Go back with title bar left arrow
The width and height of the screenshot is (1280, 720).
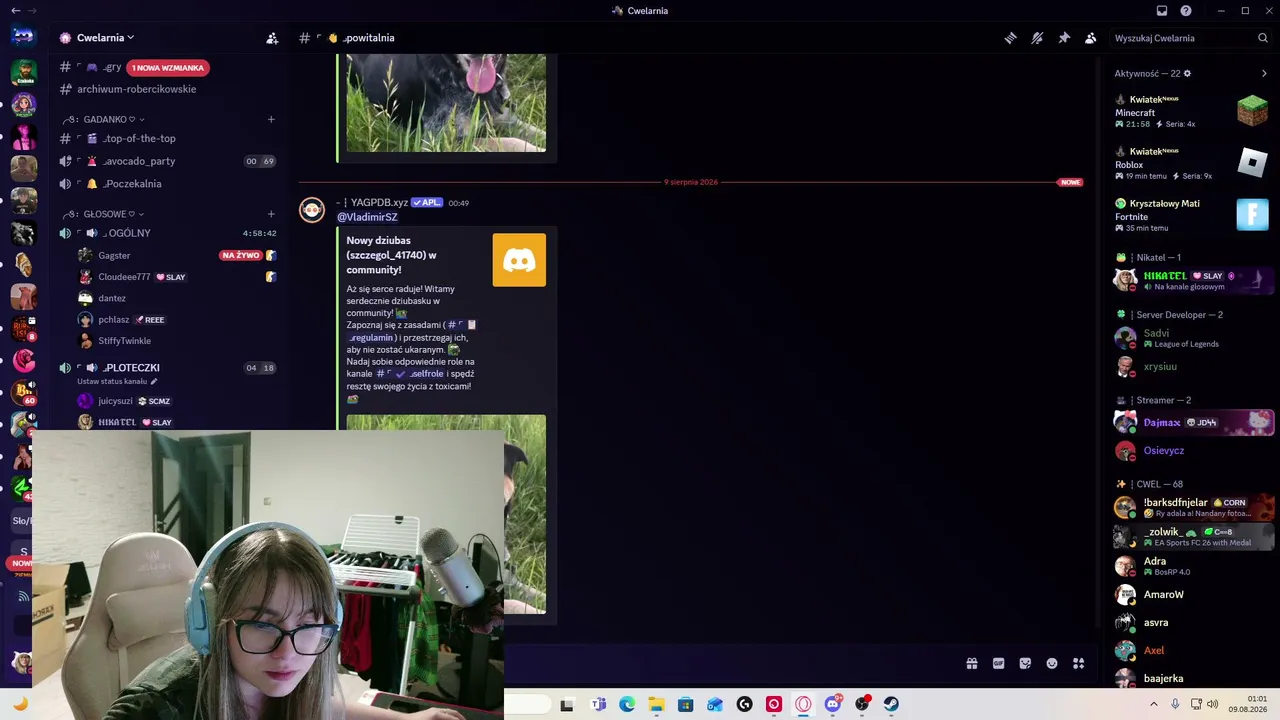[15, 11]
